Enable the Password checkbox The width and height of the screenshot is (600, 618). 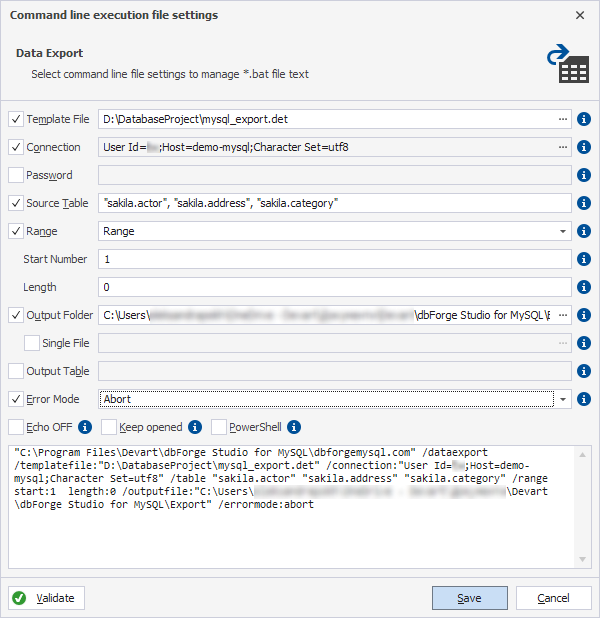point(16,175)
